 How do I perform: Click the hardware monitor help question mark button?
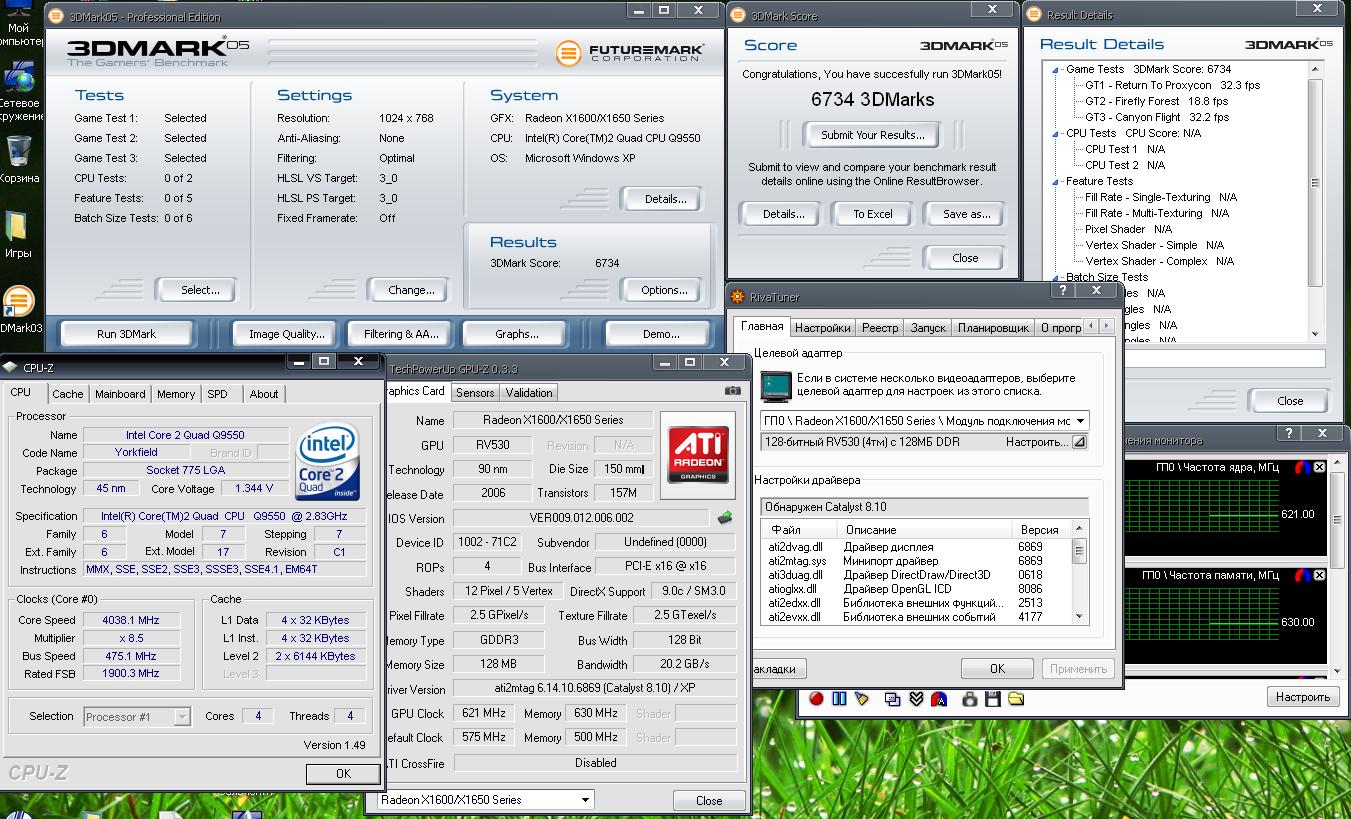[x=1291, y=433]
